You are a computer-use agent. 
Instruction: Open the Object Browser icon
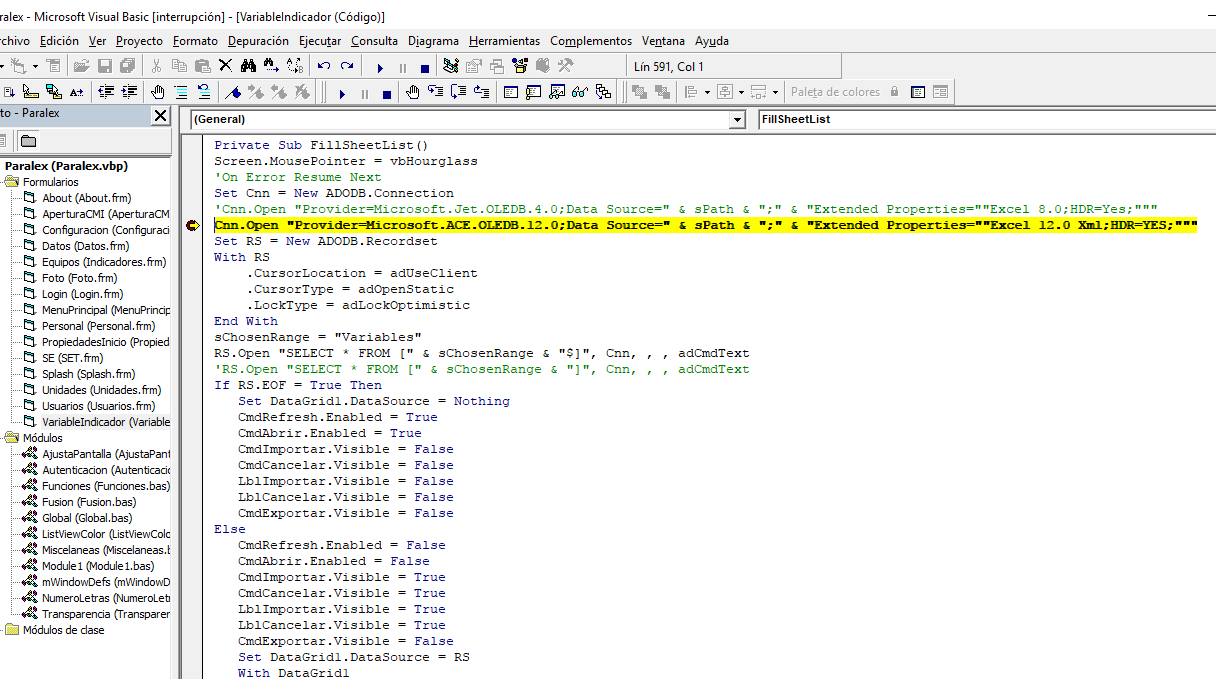click(520, 66)
